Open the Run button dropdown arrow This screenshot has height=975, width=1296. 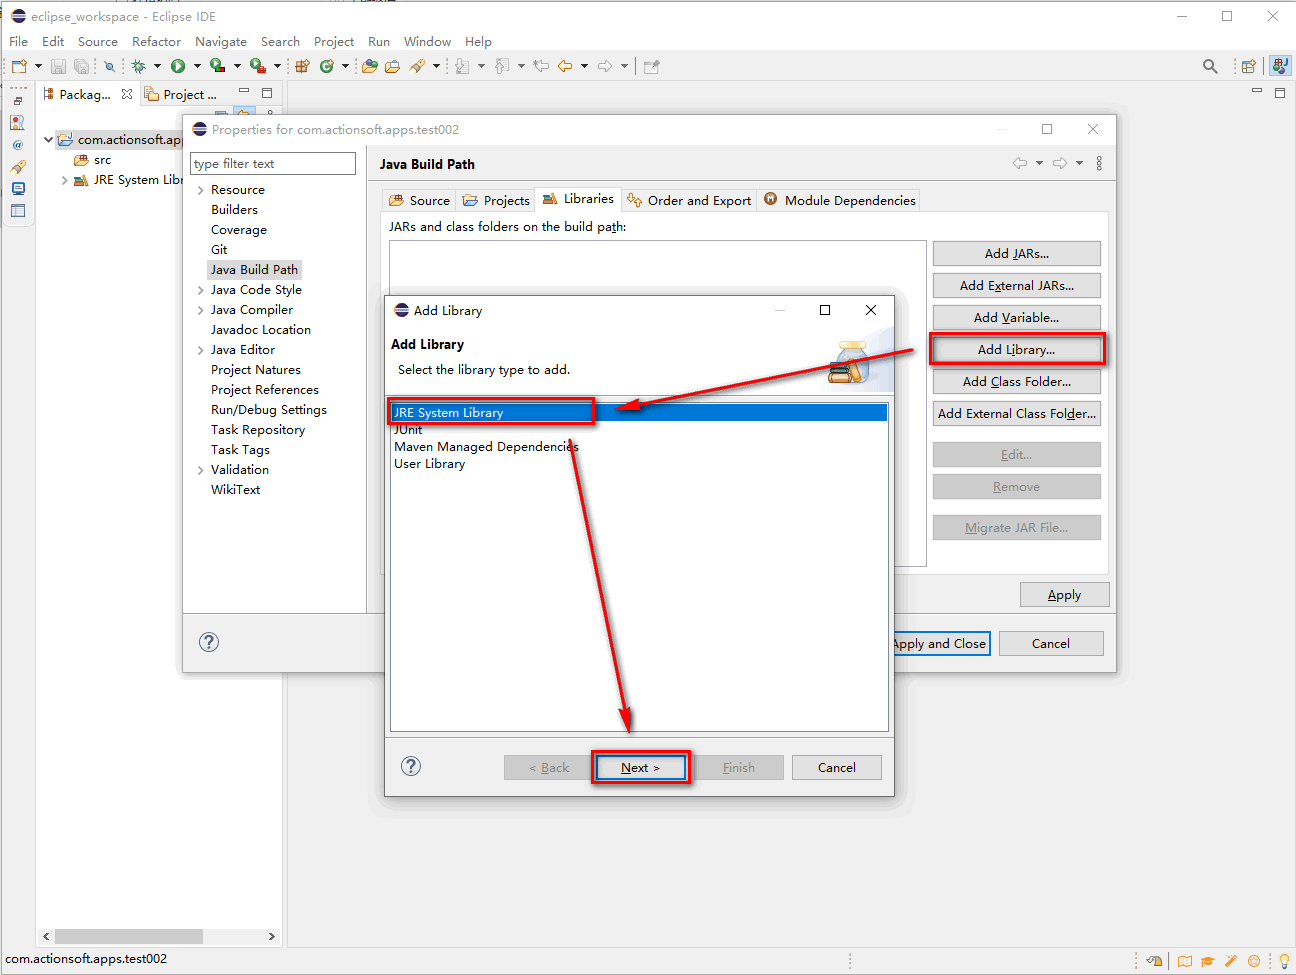[x=199, y=65]
